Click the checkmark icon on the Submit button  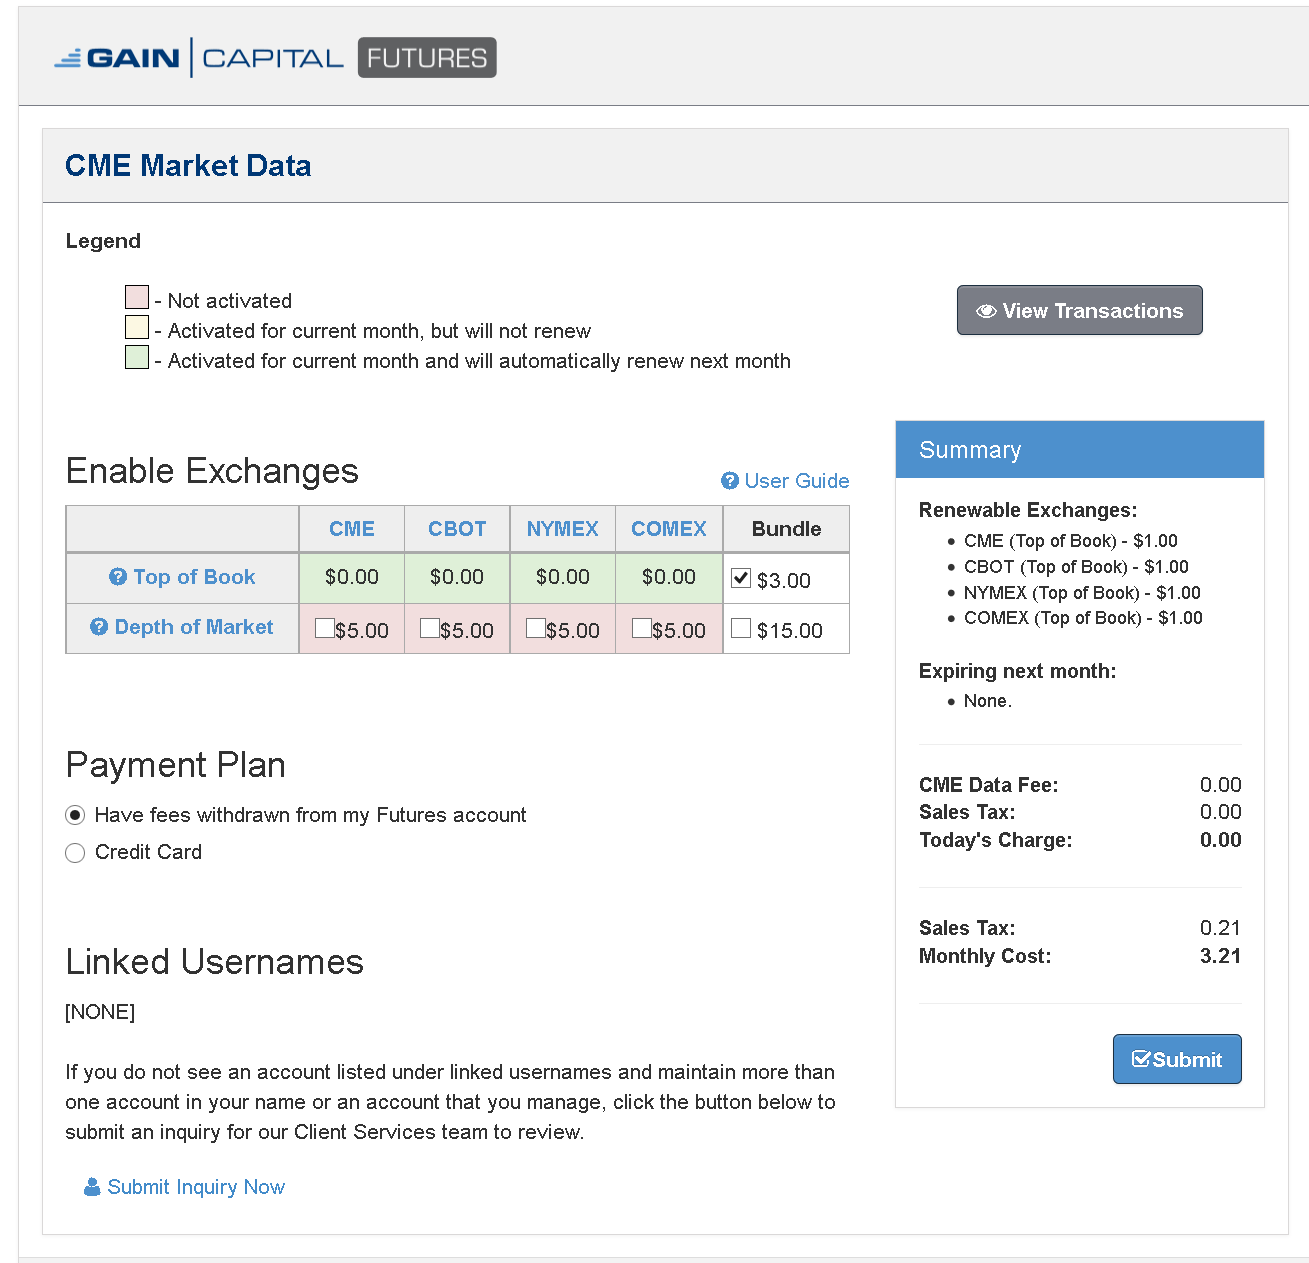[x=1141, y=1059]
